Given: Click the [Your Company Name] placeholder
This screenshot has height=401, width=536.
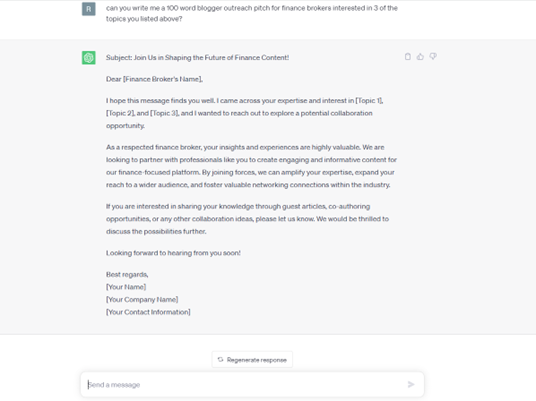Looking at the screenshot, I should (142, 299).
